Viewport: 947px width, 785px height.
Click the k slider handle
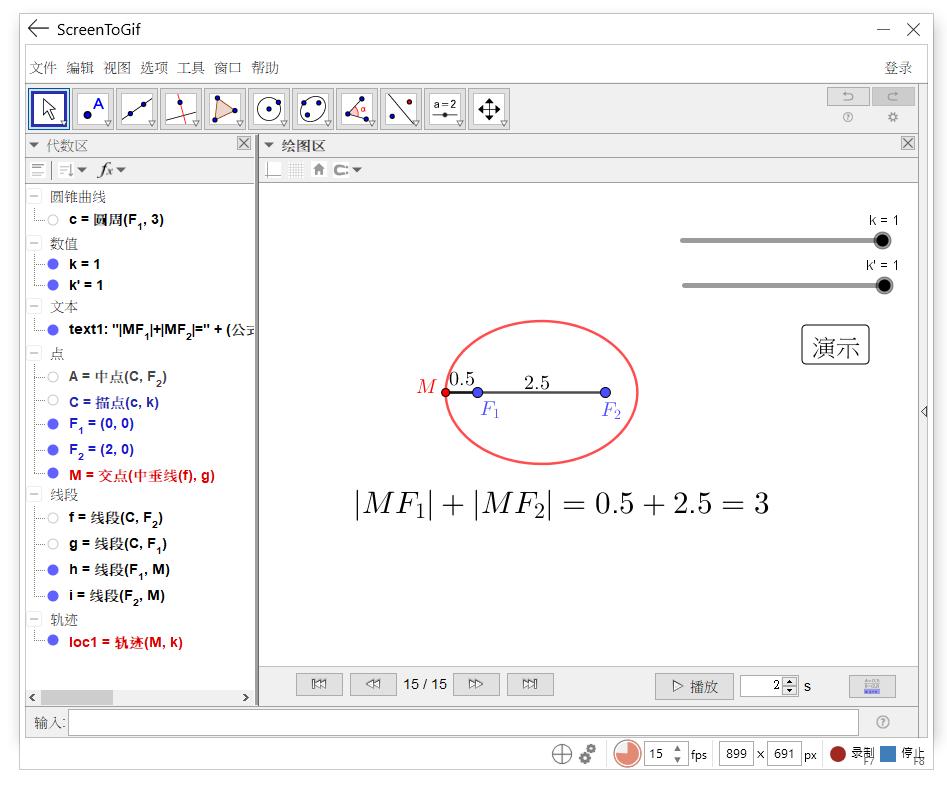pyautogui.click(x=882, y=240)
